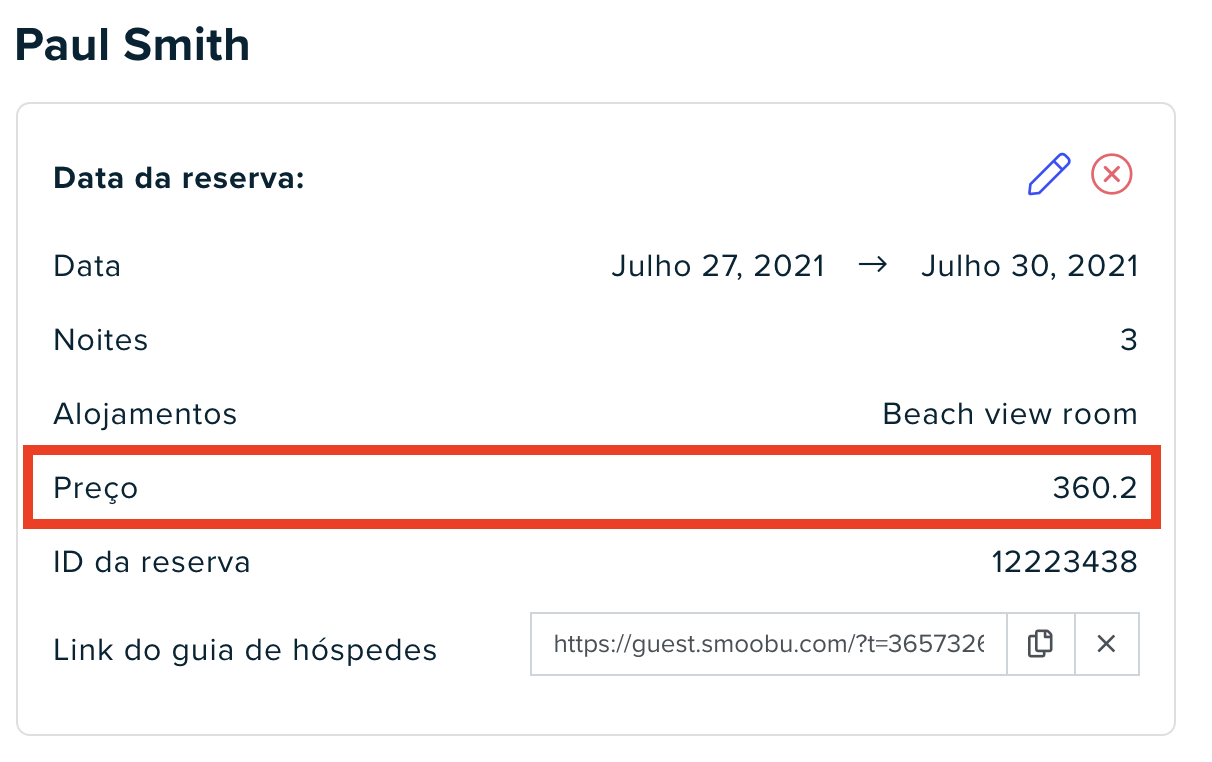The image size is (1212, 762).
Task: Select the Julho 30, 2021 end date
Action: pyautogui.click(x=1029, y=266)
